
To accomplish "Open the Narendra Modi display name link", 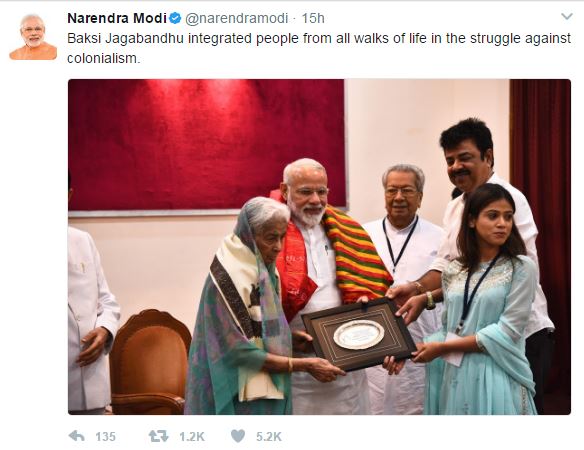I will pos(117,18).
